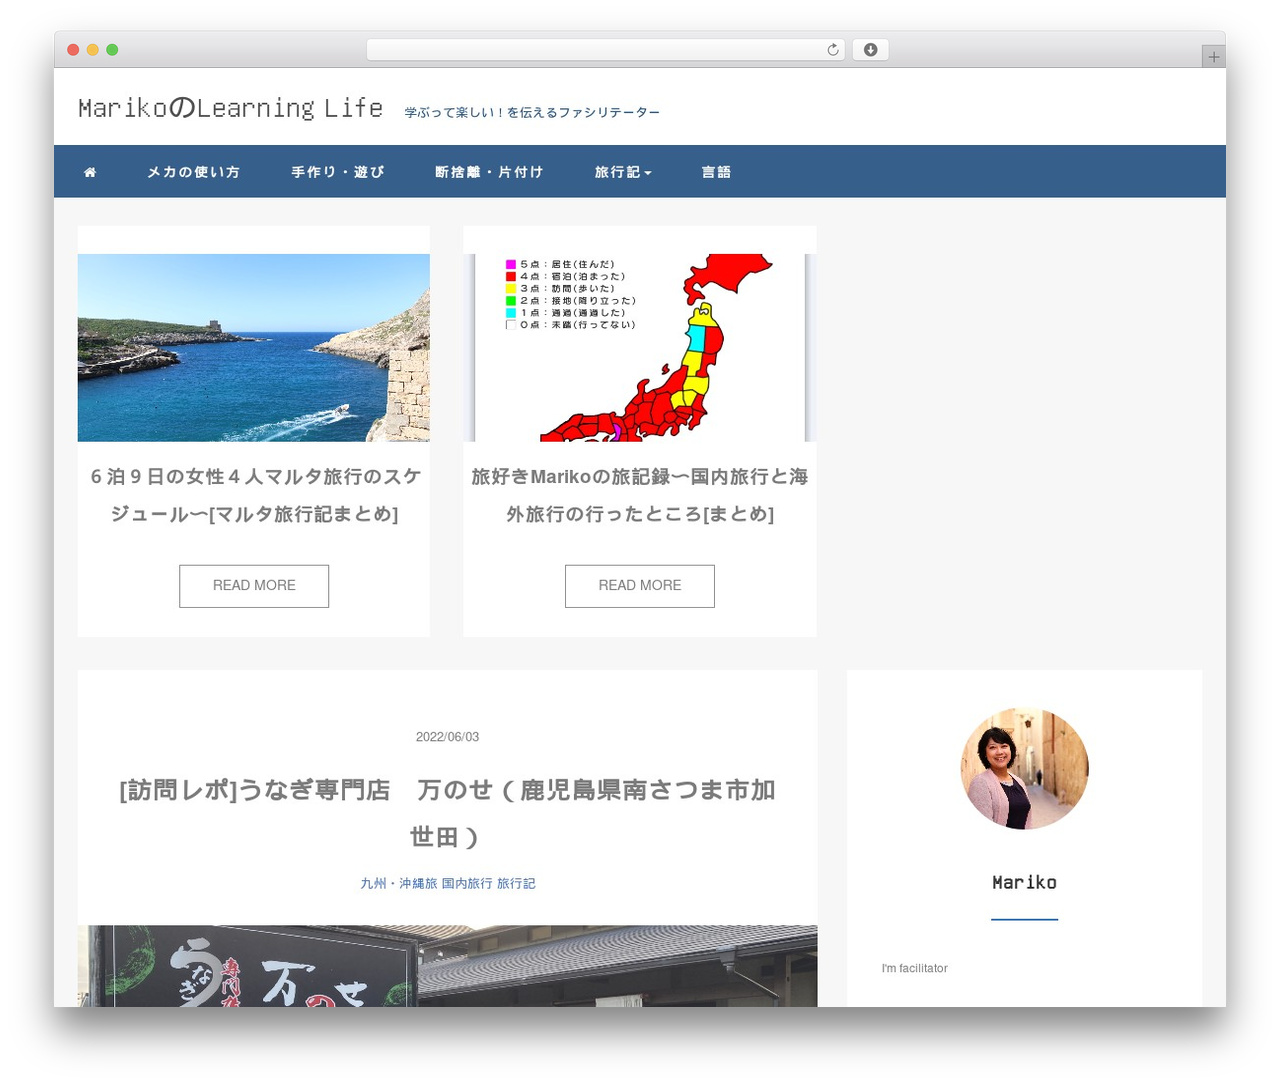
Task: Open the 断捨離・片付け menu item
Action: point(489,172)
